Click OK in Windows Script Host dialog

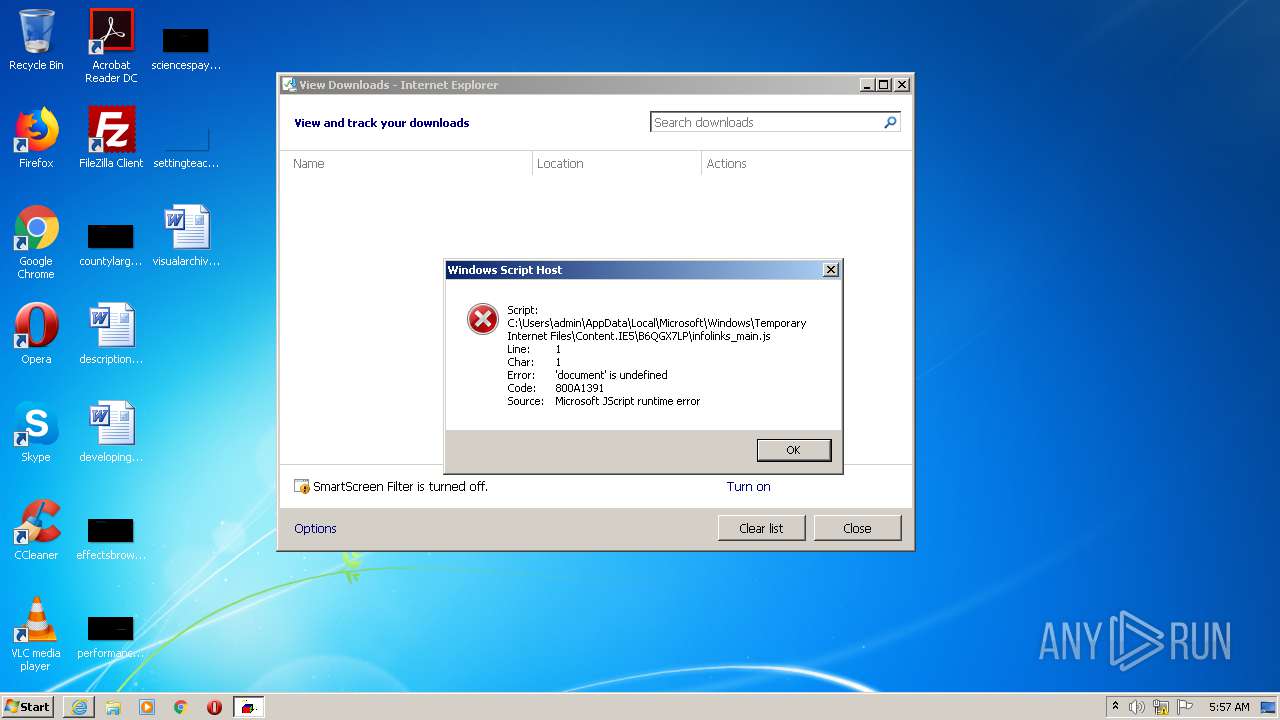pos(794,450)
